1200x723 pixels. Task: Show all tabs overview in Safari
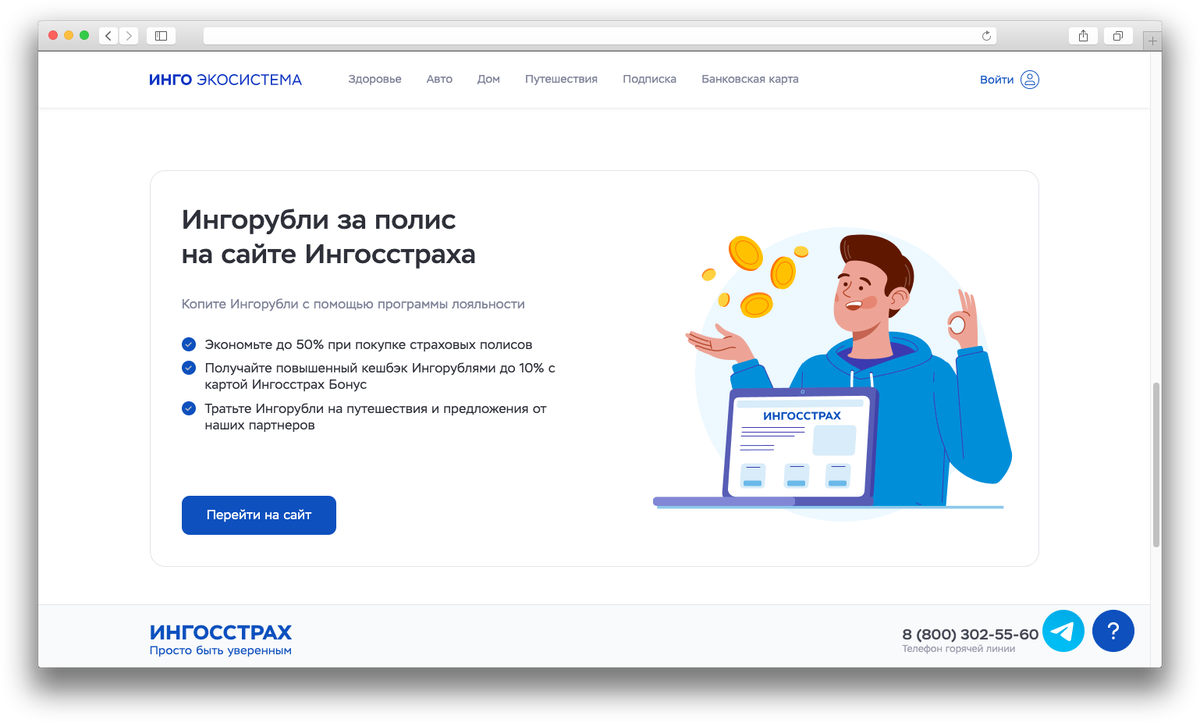[1118, 36]
